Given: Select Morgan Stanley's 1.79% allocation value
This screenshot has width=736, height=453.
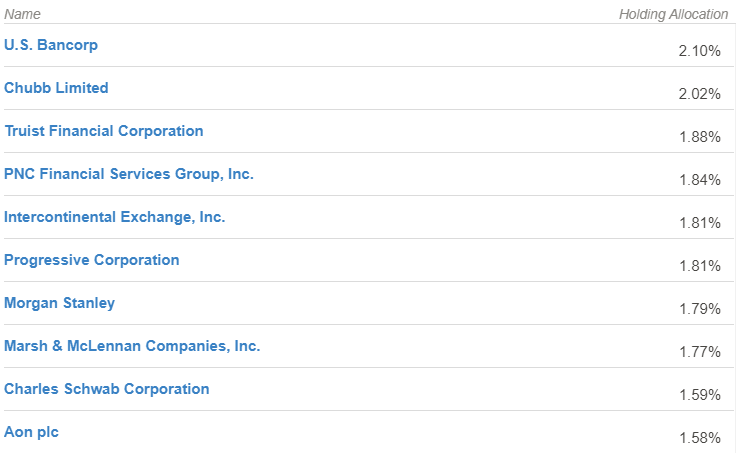Looking at the screenshot, I should [699, 309].
